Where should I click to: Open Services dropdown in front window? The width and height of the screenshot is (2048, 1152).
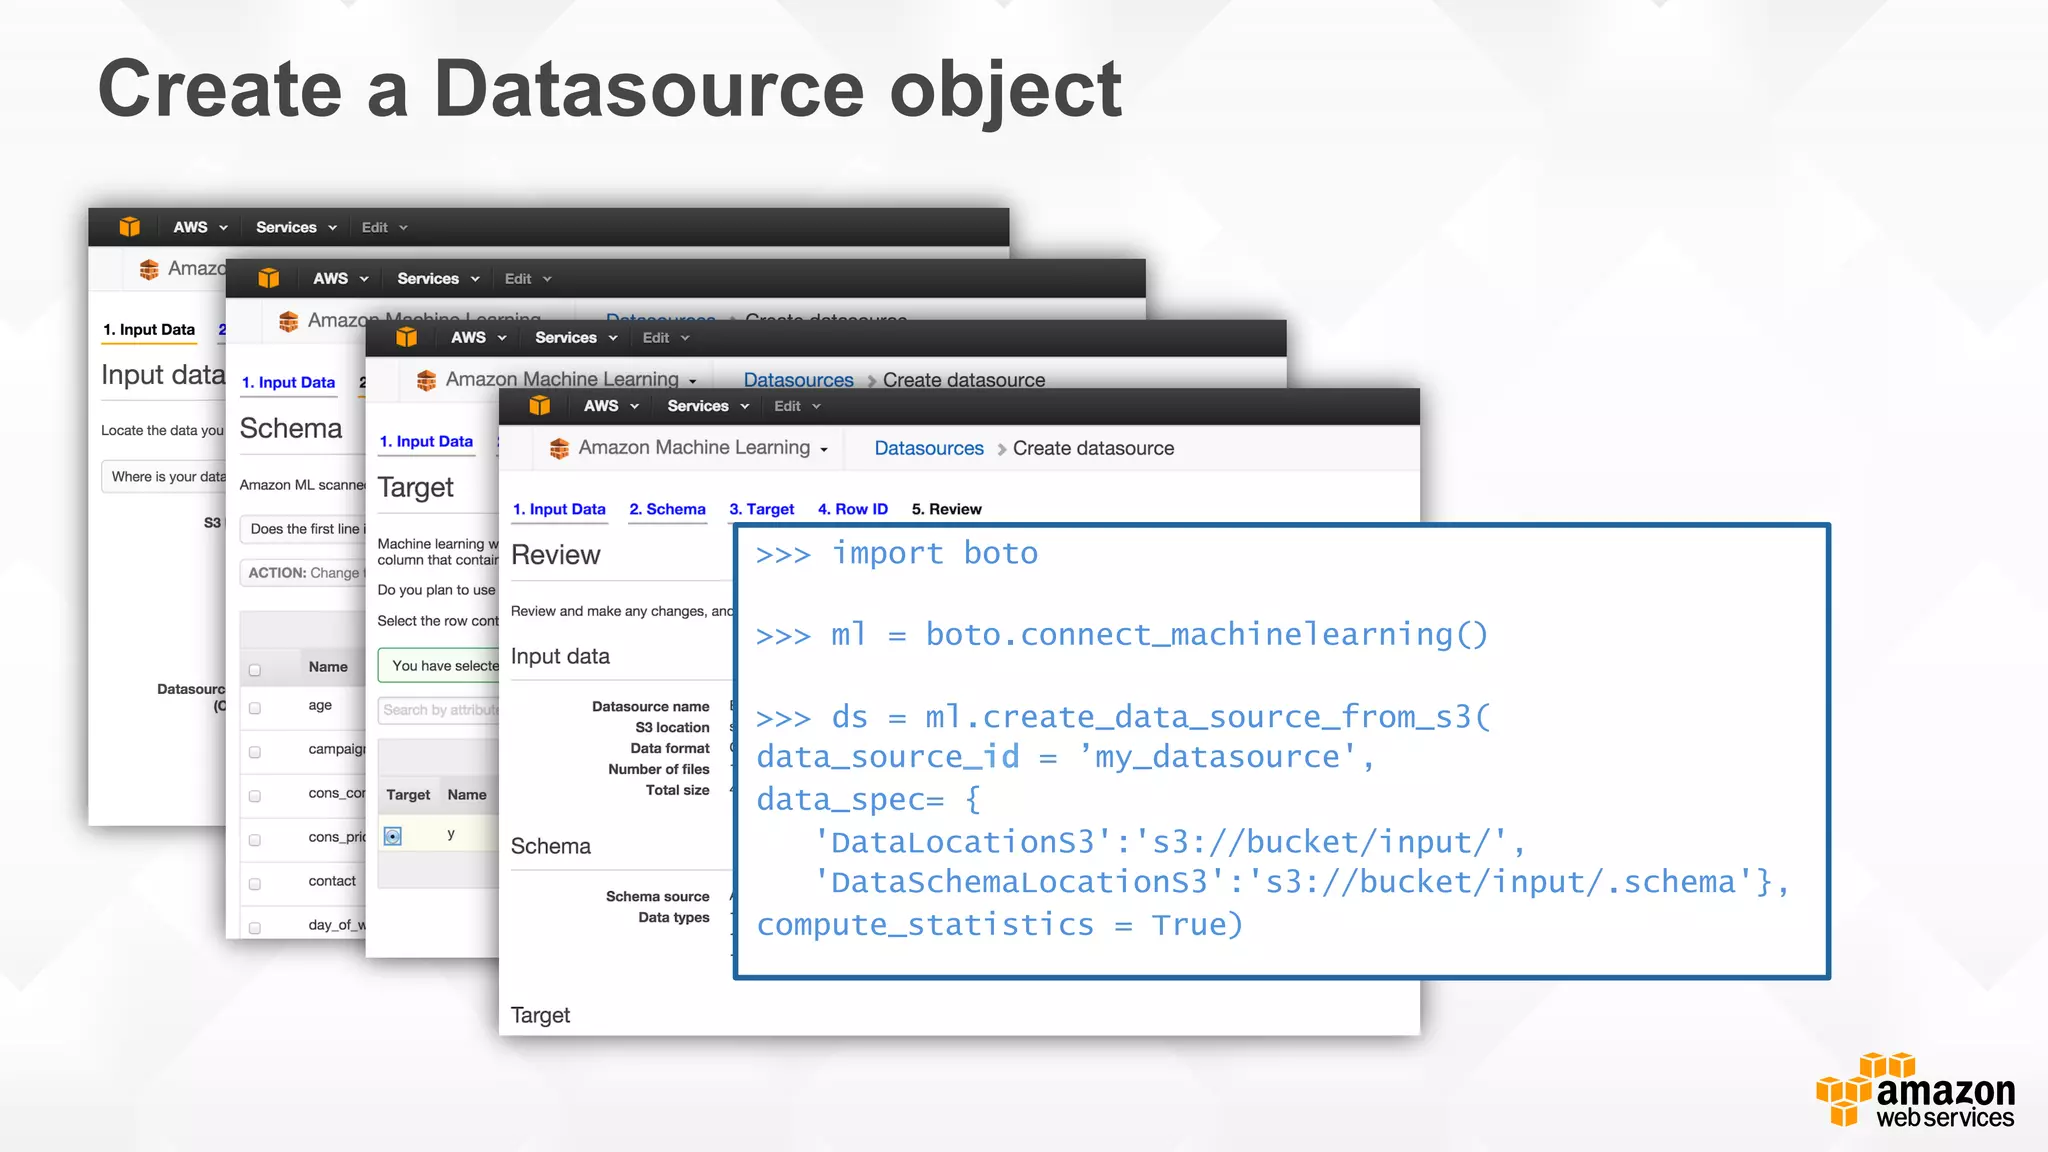click(708, 405)
